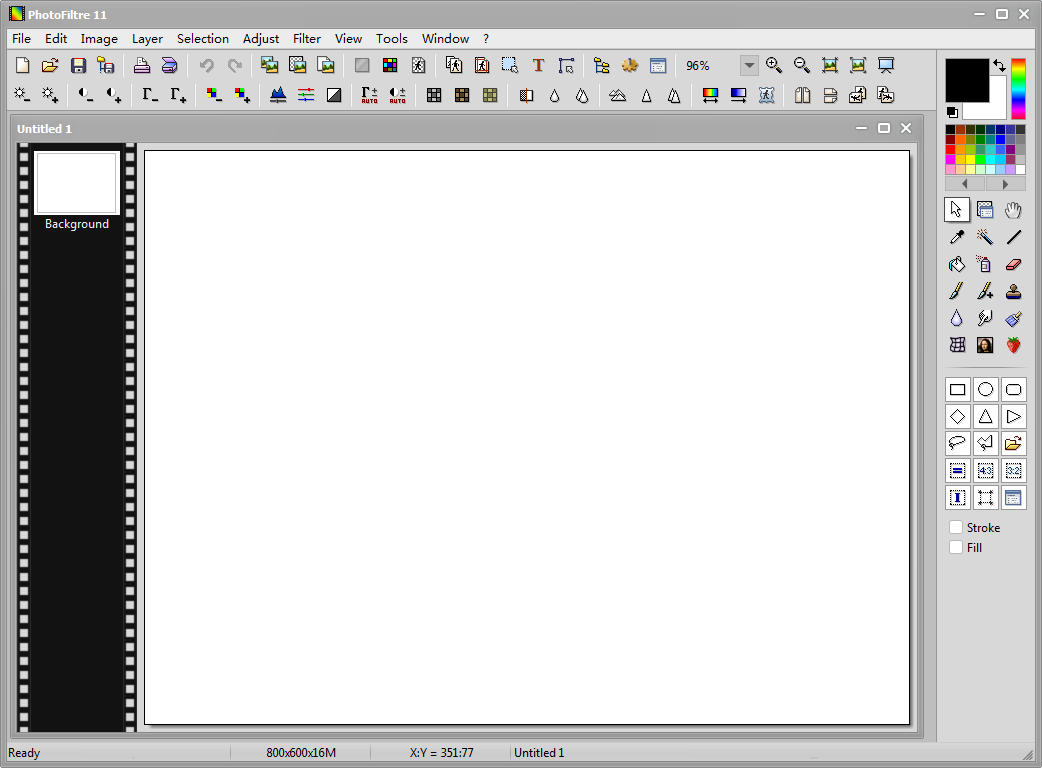Select the Pipette eyedropper tool
Screen dimensions: 1042x768
tap(957, 237)
